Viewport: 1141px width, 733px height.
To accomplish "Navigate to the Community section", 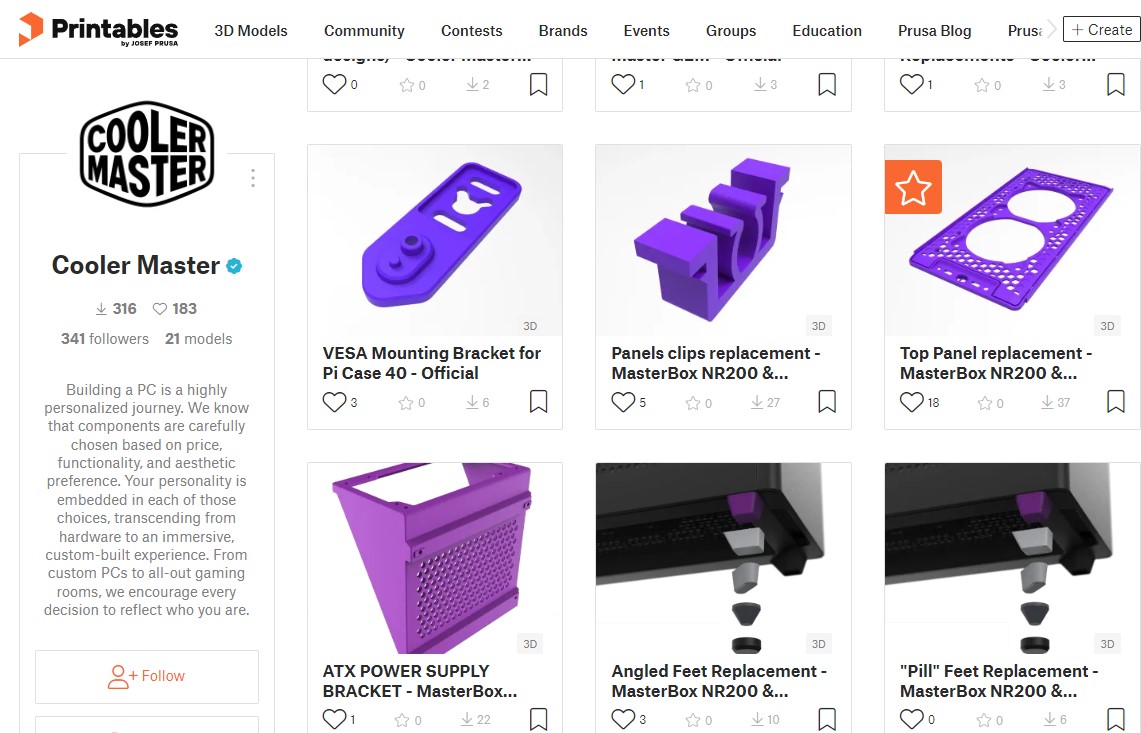I will 364,30.
